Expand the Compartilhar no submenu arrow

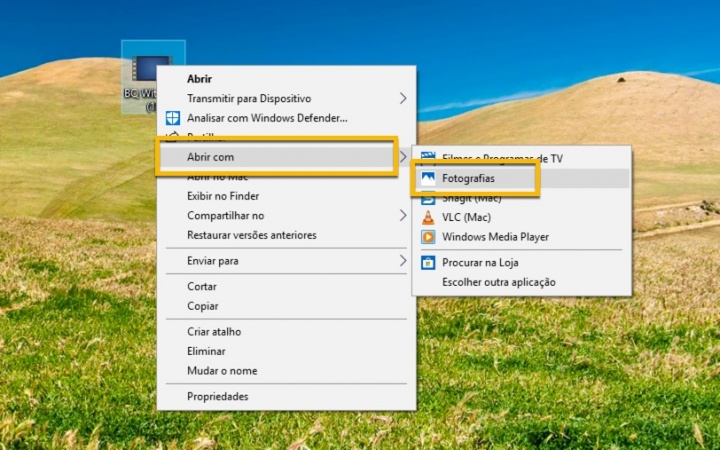click(403, 215)
